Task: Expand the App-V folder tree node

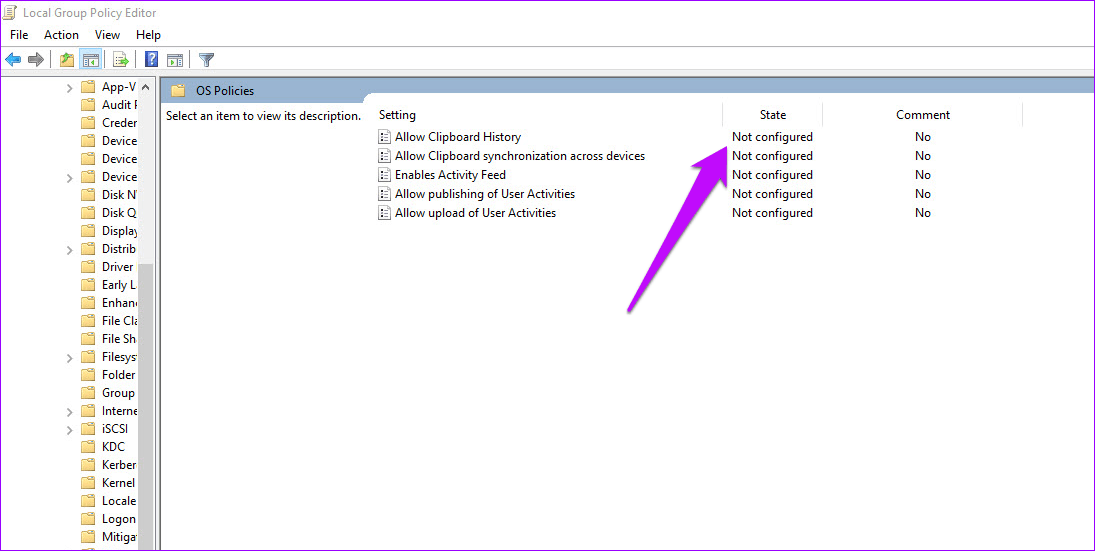Action: (x=69, y=88)
